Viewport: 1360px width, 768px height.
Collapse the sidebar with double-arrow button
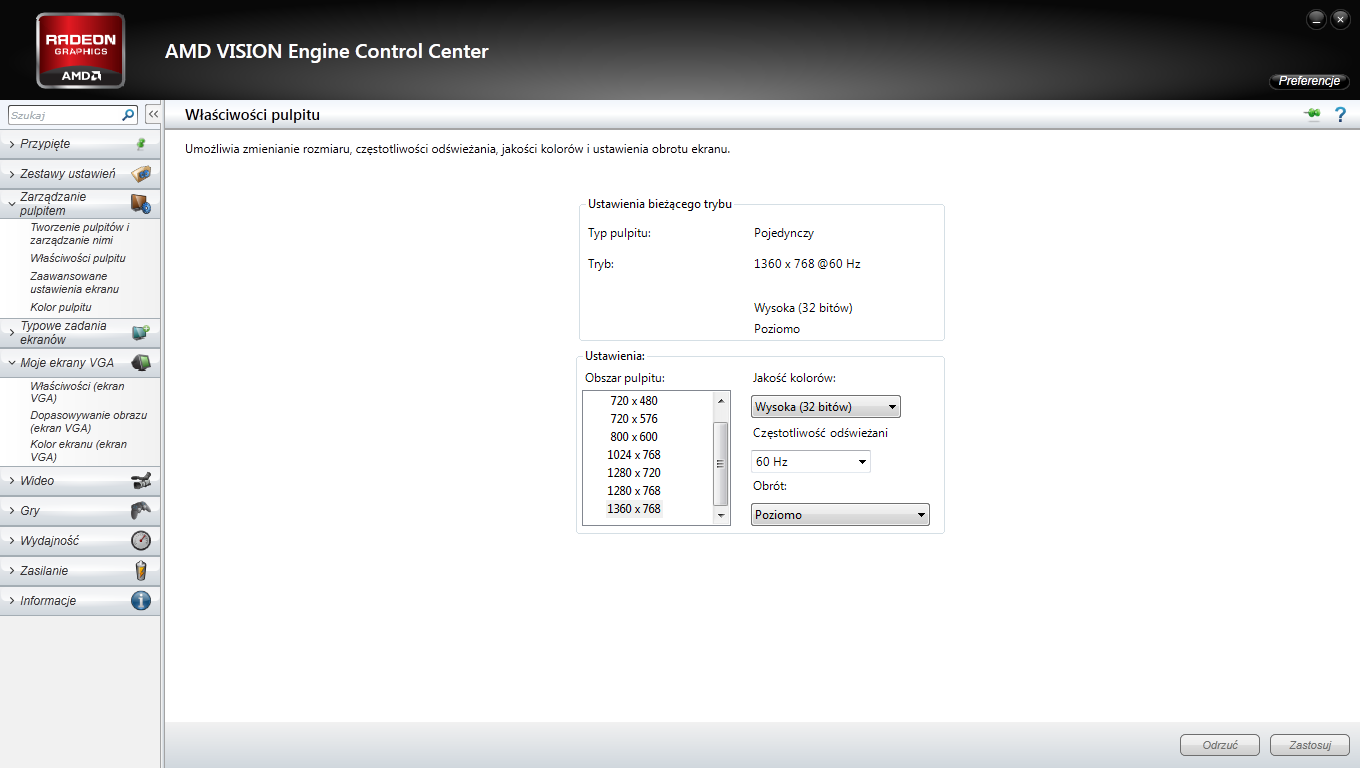point(153,115)
